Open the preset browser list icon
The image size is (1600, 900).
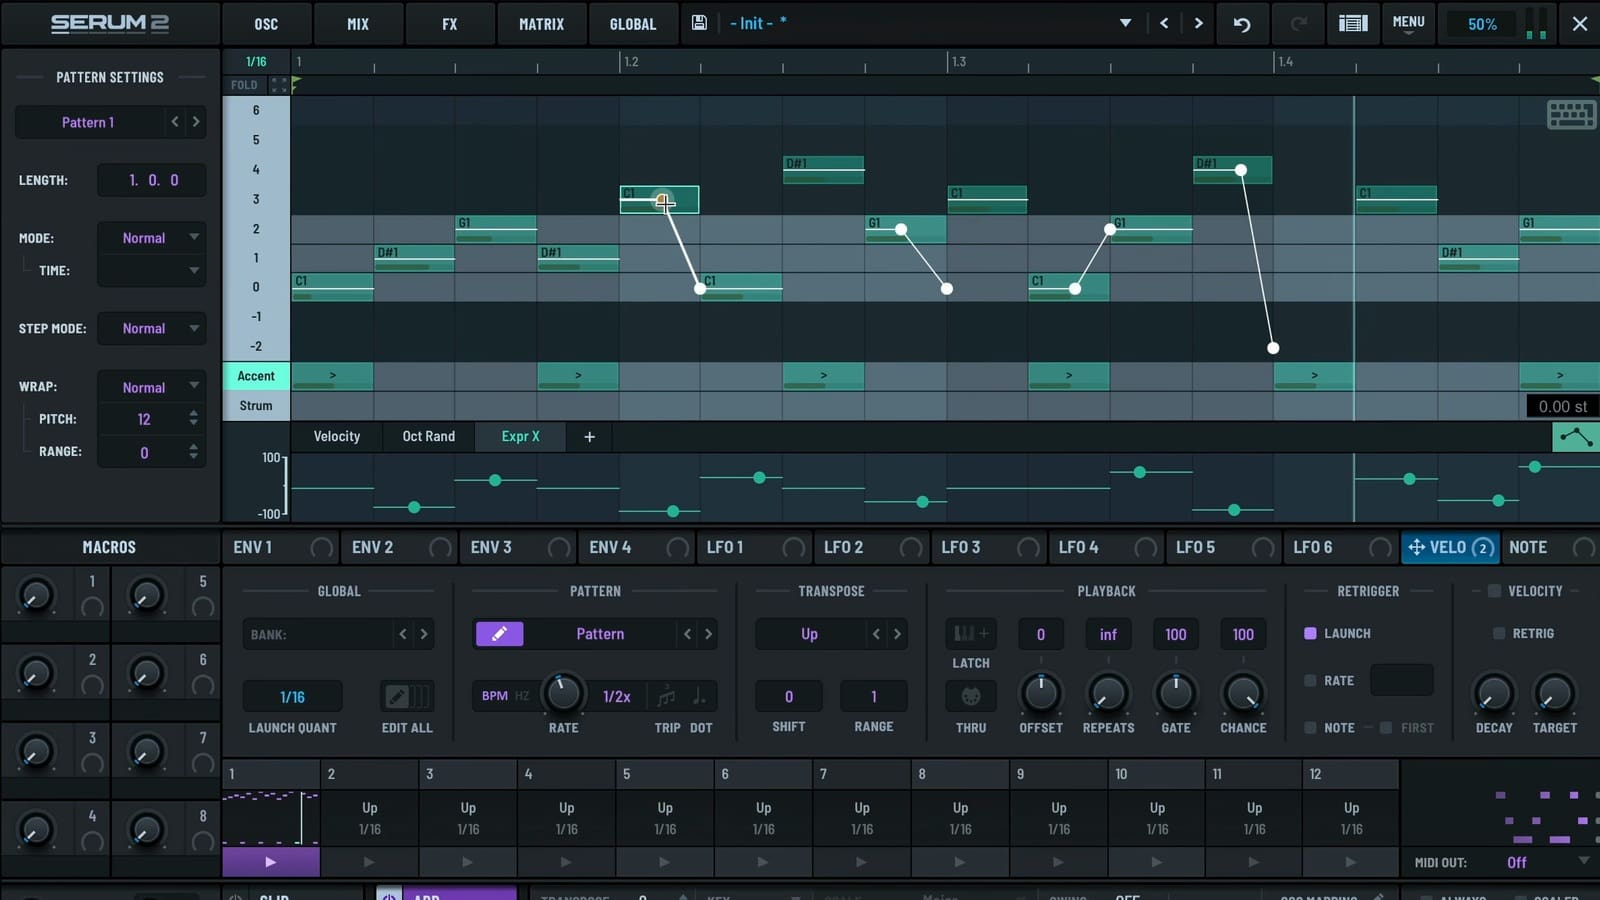click(1353, 23)
